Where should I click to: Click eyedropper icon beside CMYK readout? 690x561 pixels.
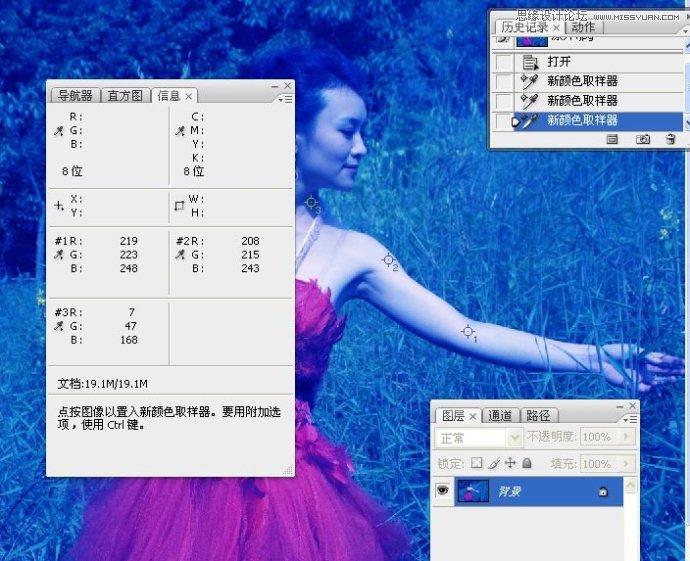coord(180,131)
